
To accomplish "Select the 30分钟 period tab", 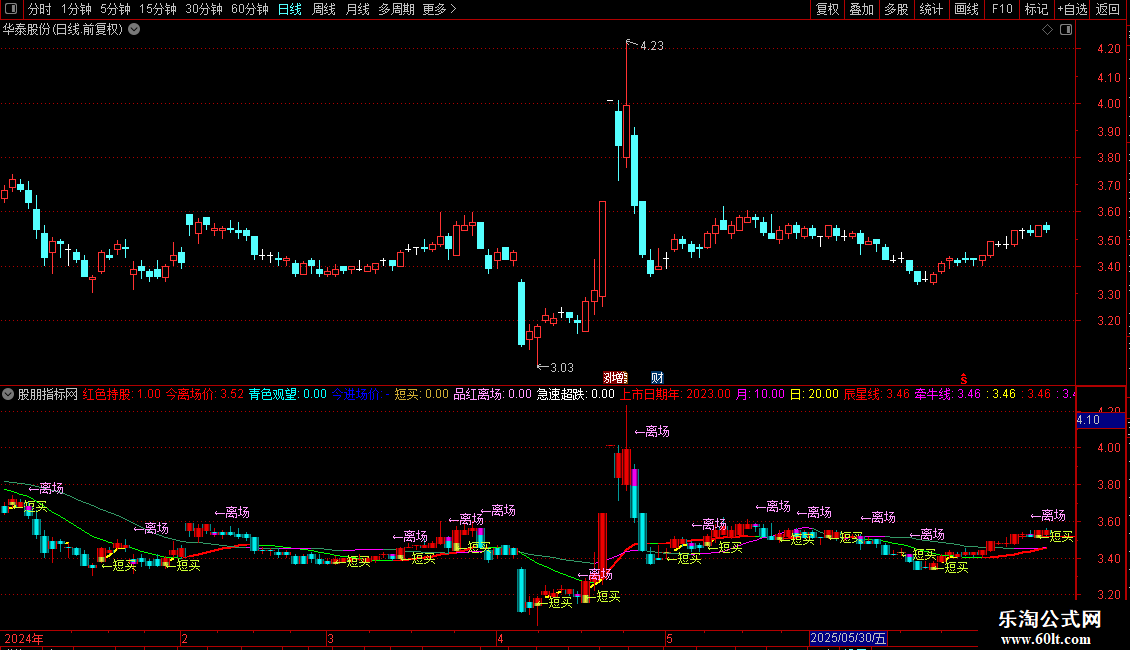I will click(204, 9).
